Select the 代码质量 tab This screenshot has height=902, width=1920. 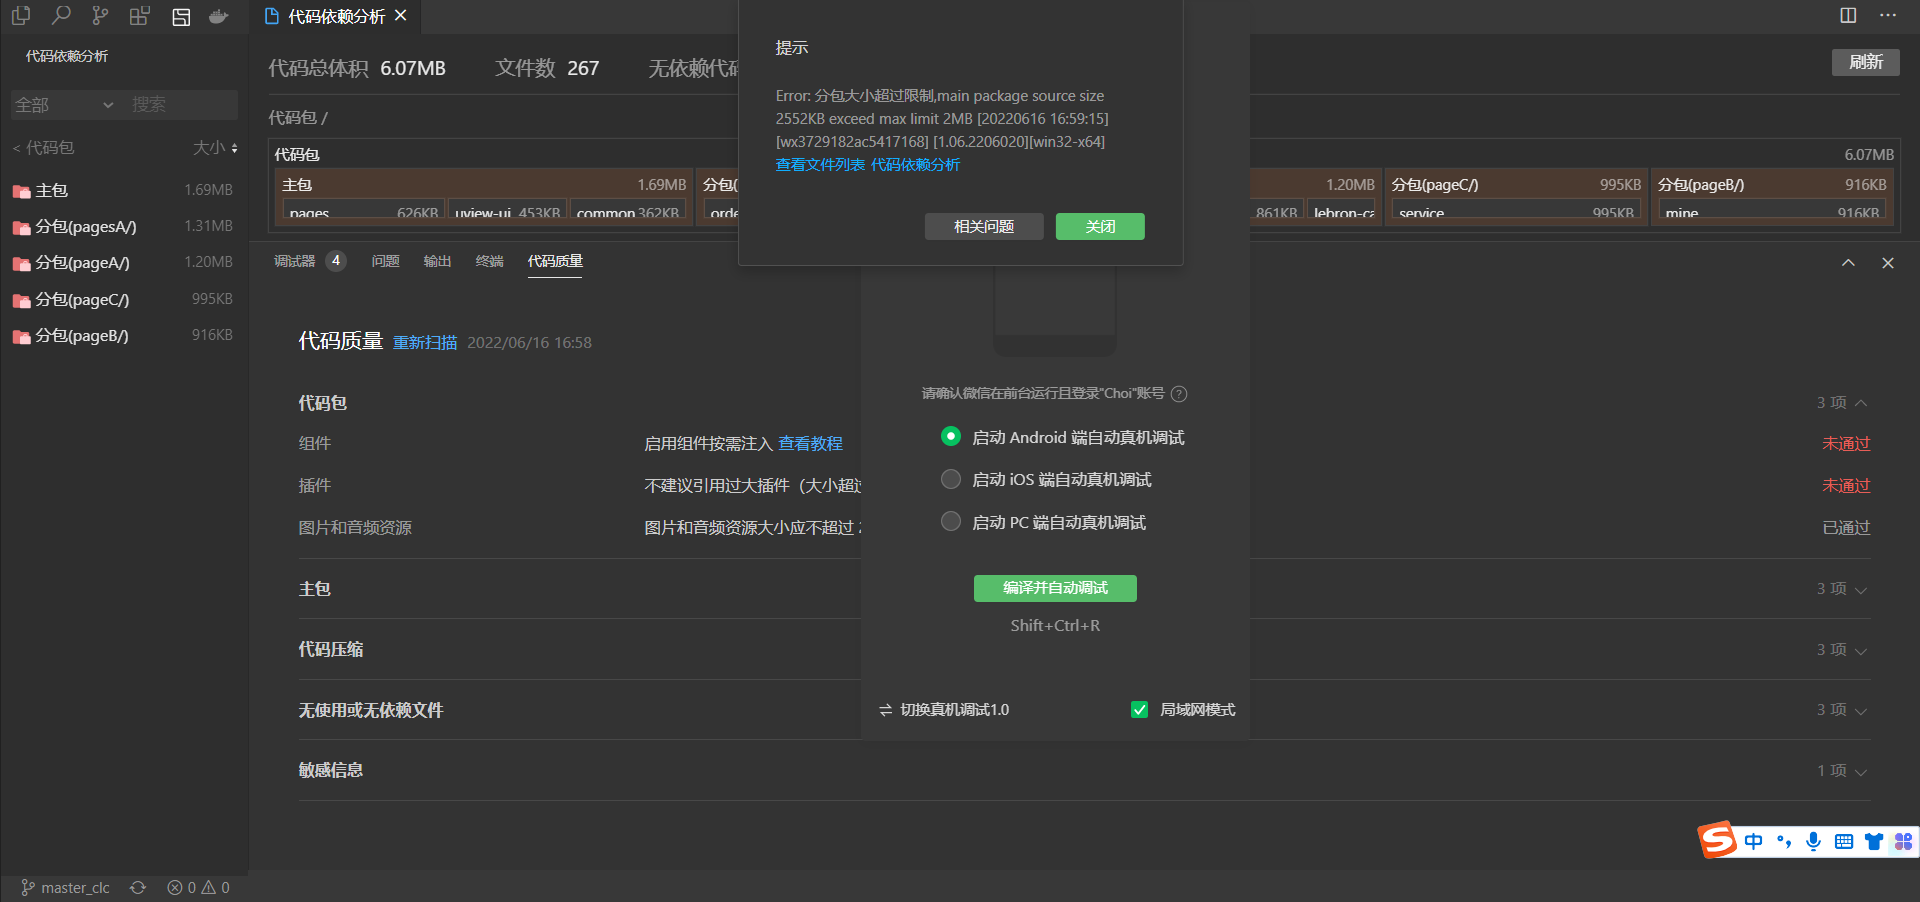coord(555,261)
